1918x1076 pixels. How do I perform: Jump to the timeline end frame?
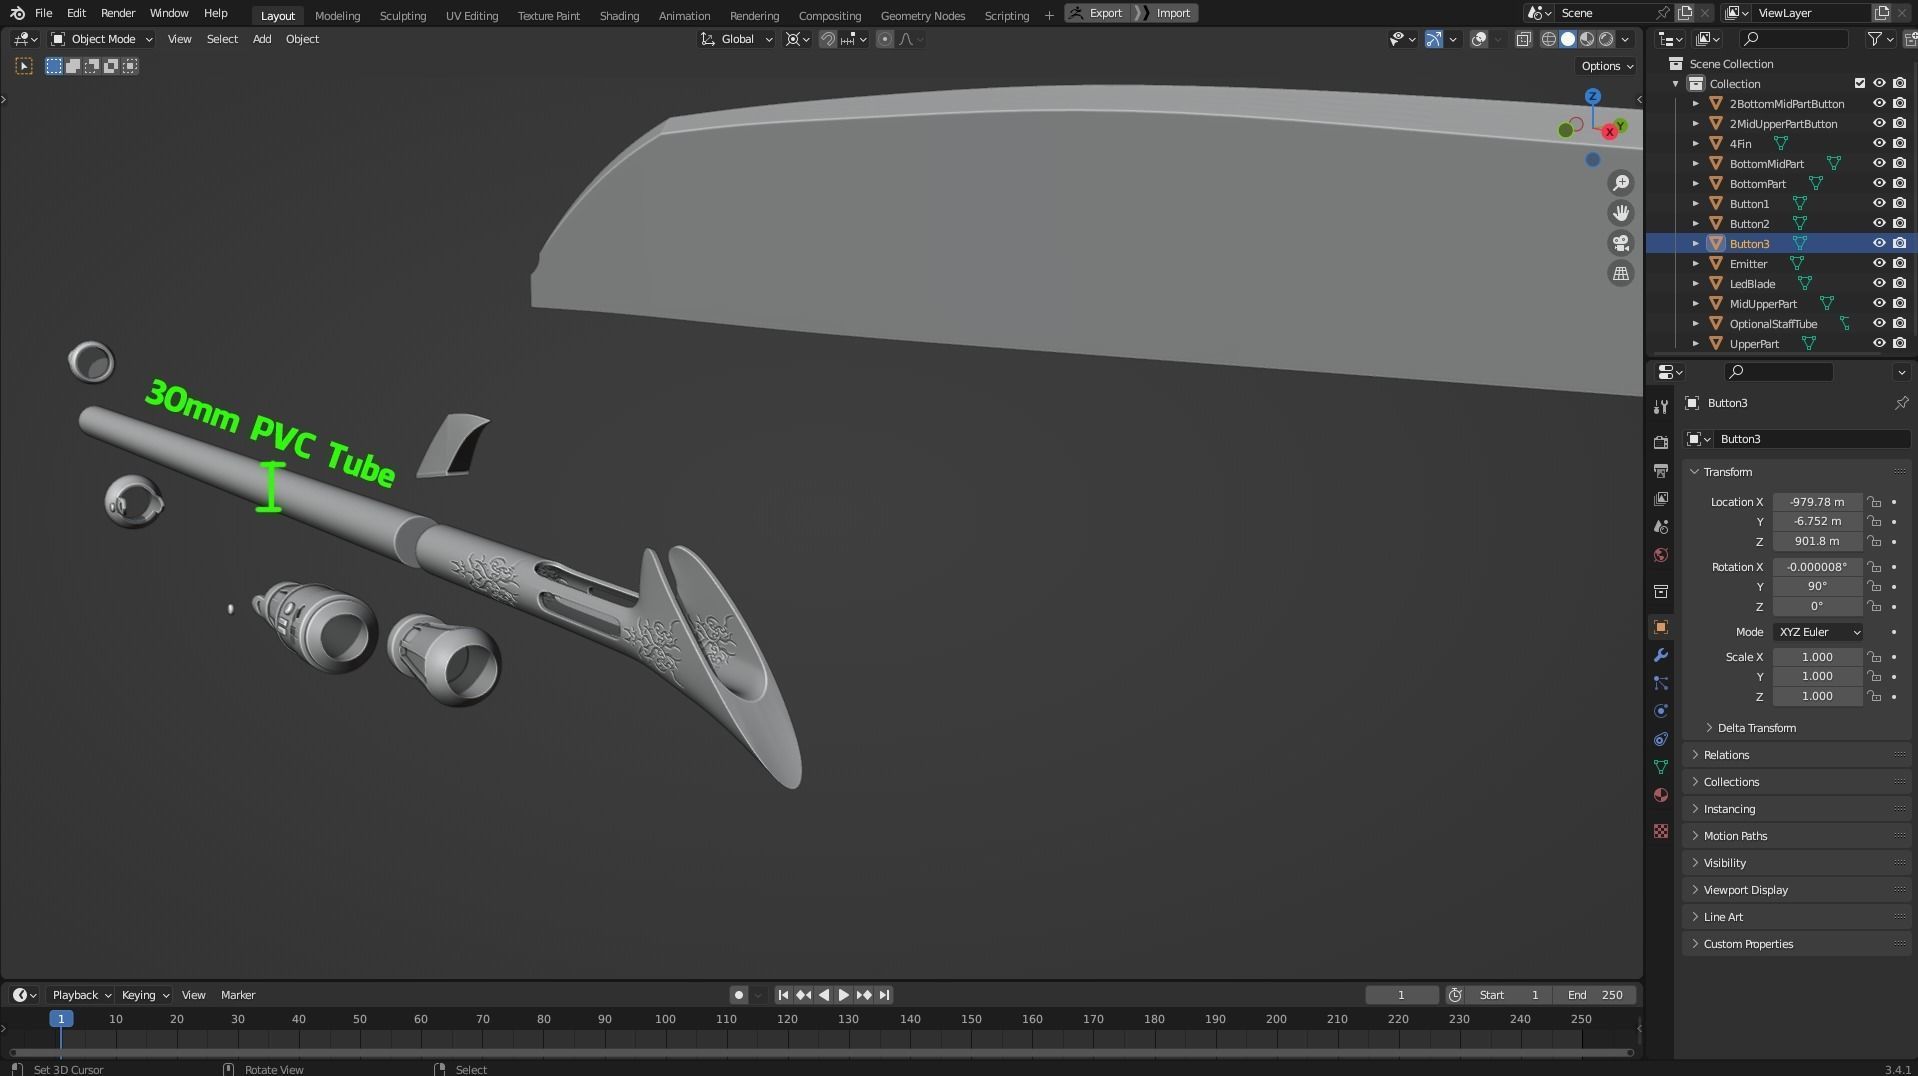point(884,995)
